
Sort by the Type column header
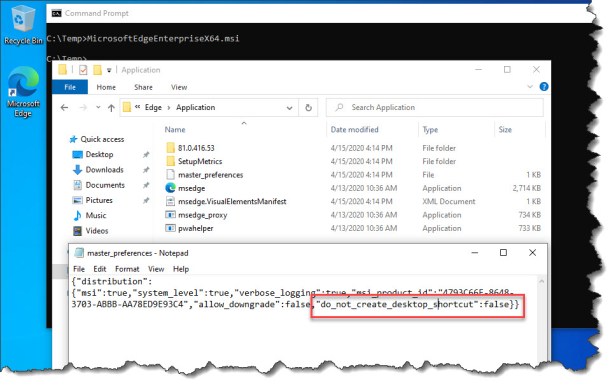click(430, 130)
